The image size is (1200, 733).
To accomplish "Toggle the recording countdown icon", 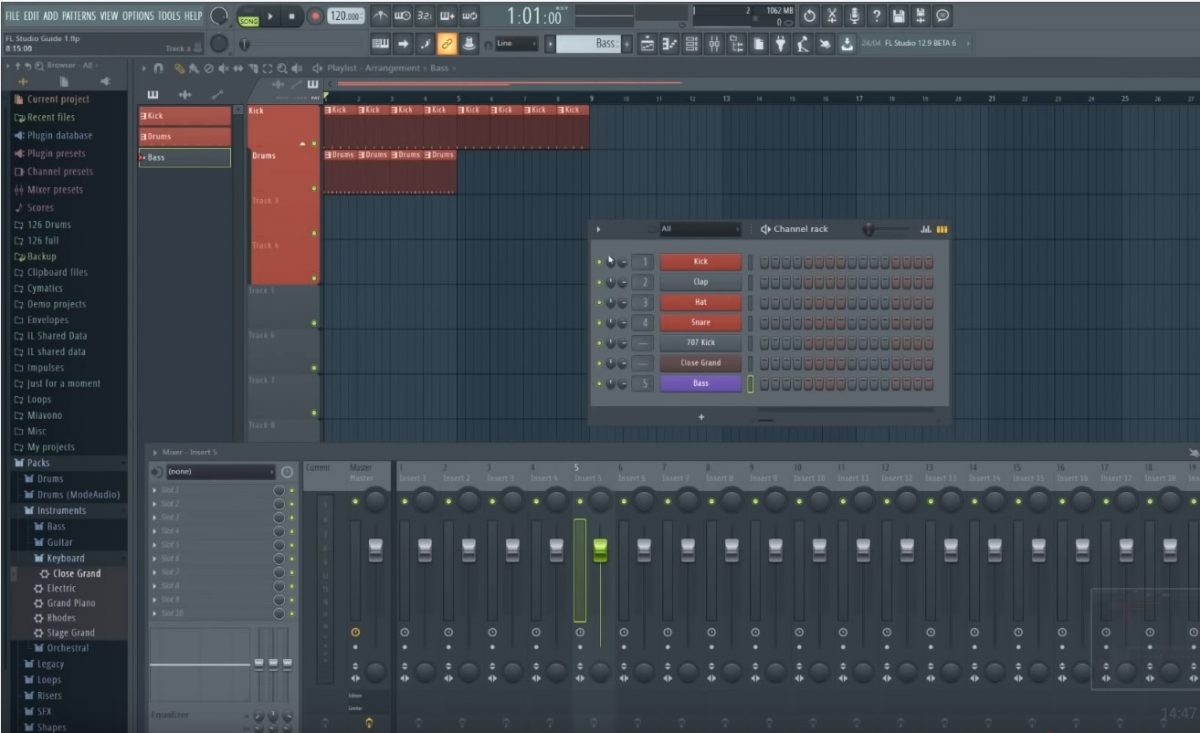I will coord(425,16).
